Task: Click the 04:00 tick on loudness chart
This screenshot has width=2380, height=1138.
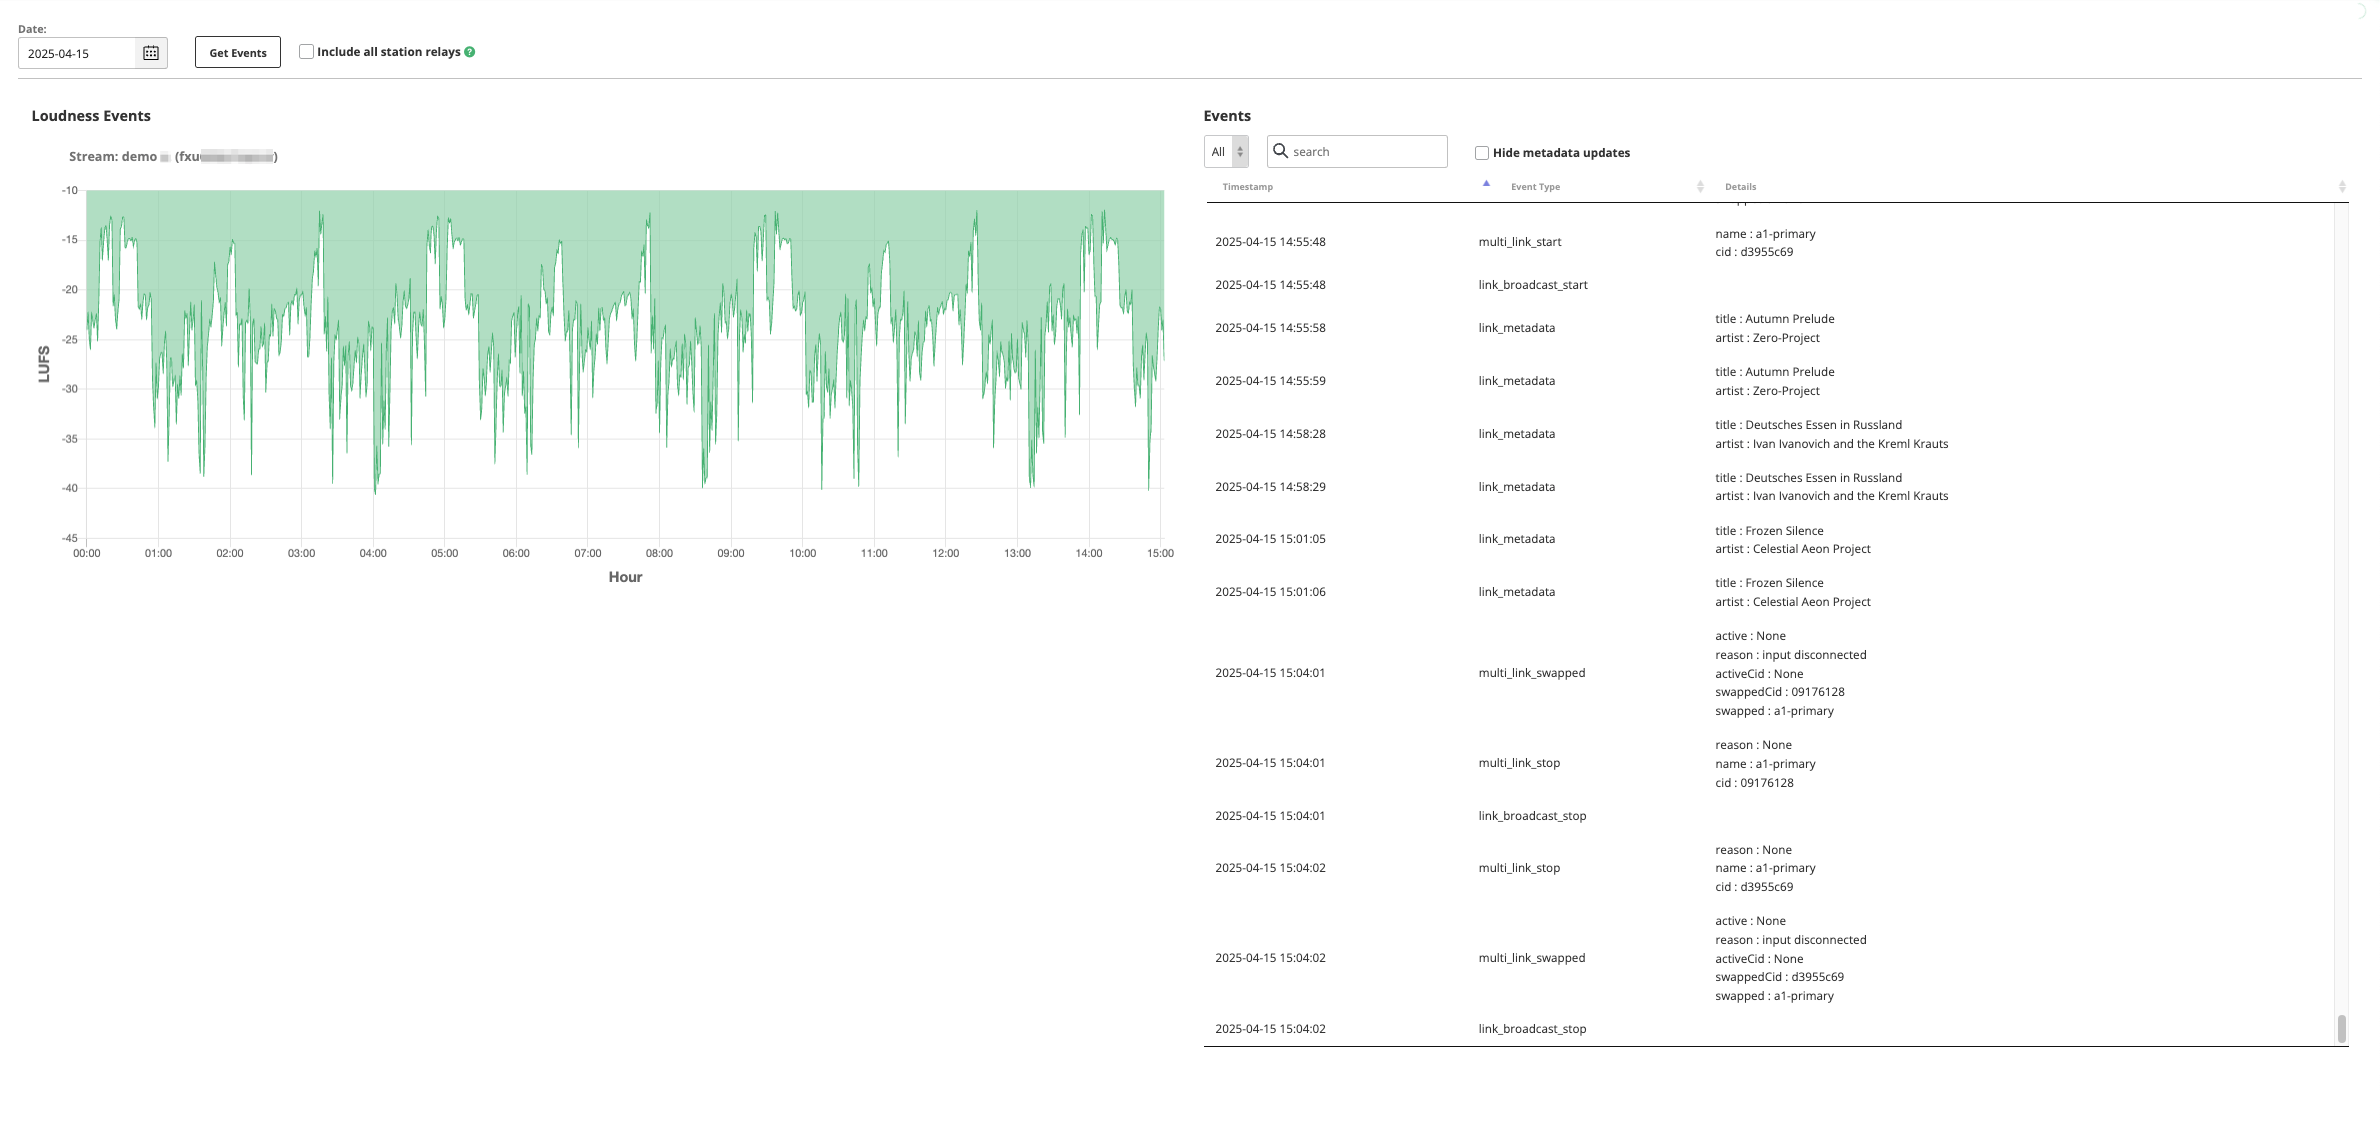Action: (373, 553)
